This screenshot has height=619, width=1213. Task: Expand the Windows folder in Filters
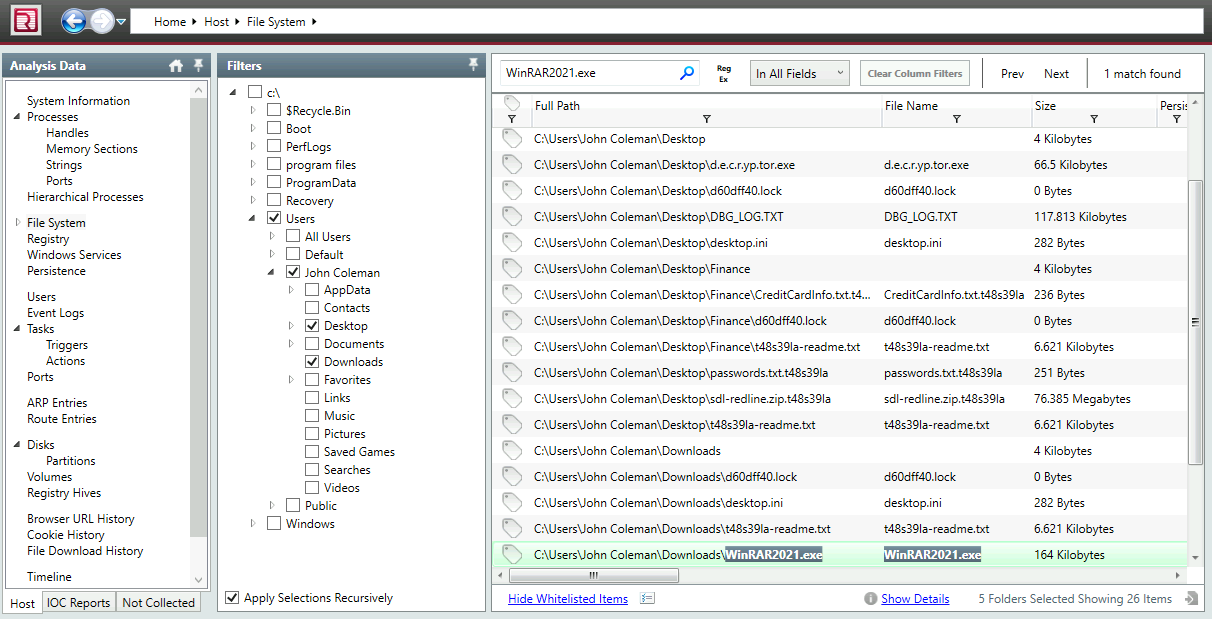point(254,524)
